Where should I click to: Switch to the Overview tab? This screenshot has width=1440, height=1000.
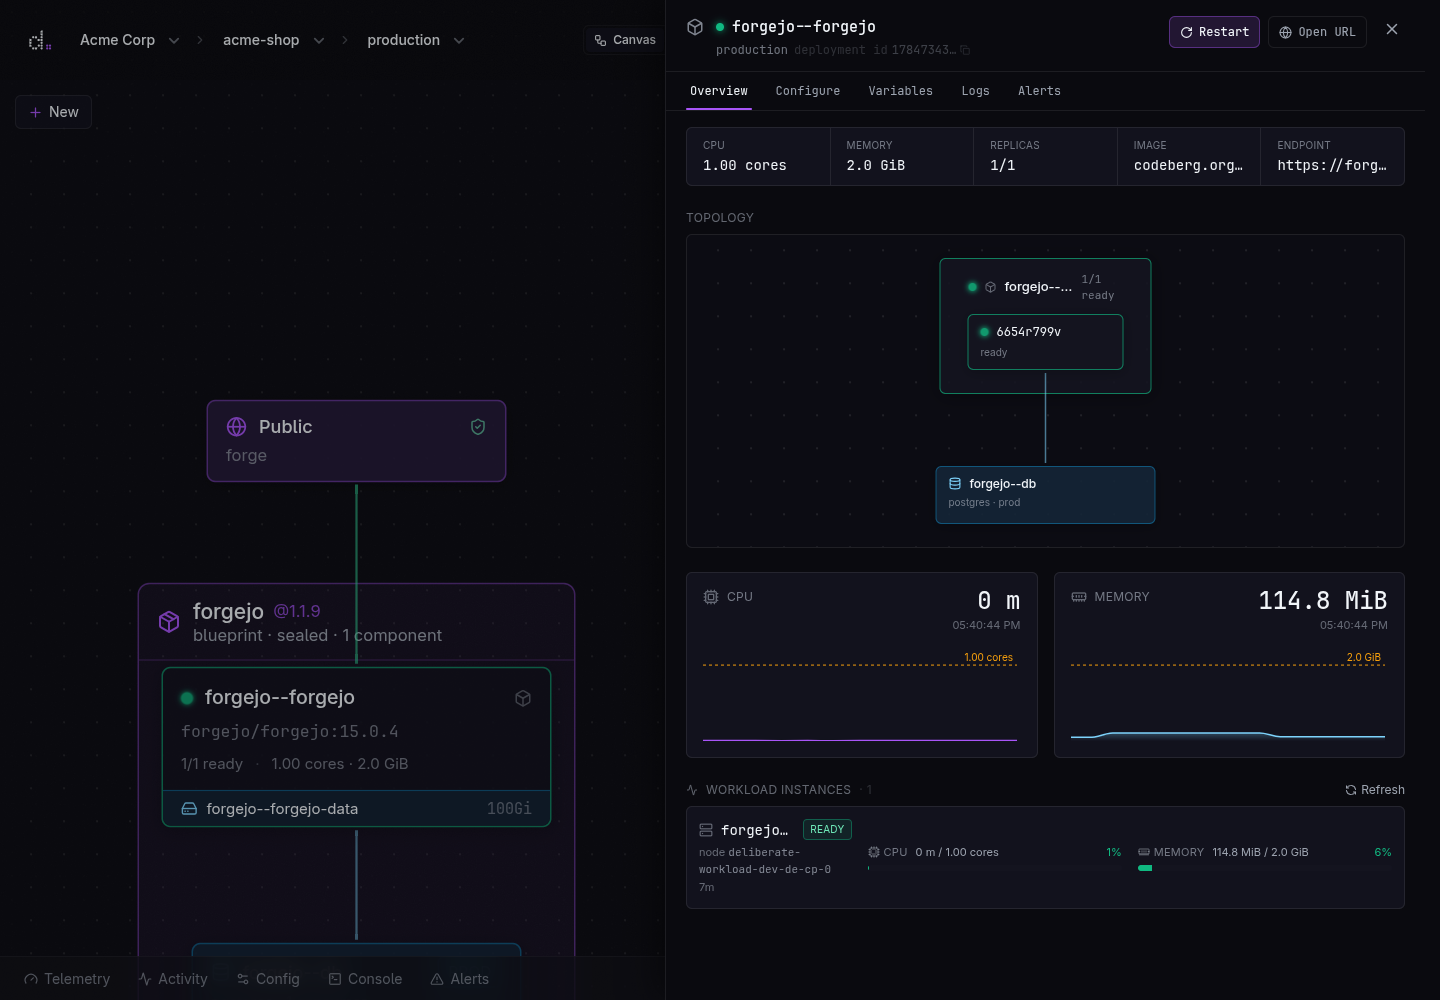[719, 91]
